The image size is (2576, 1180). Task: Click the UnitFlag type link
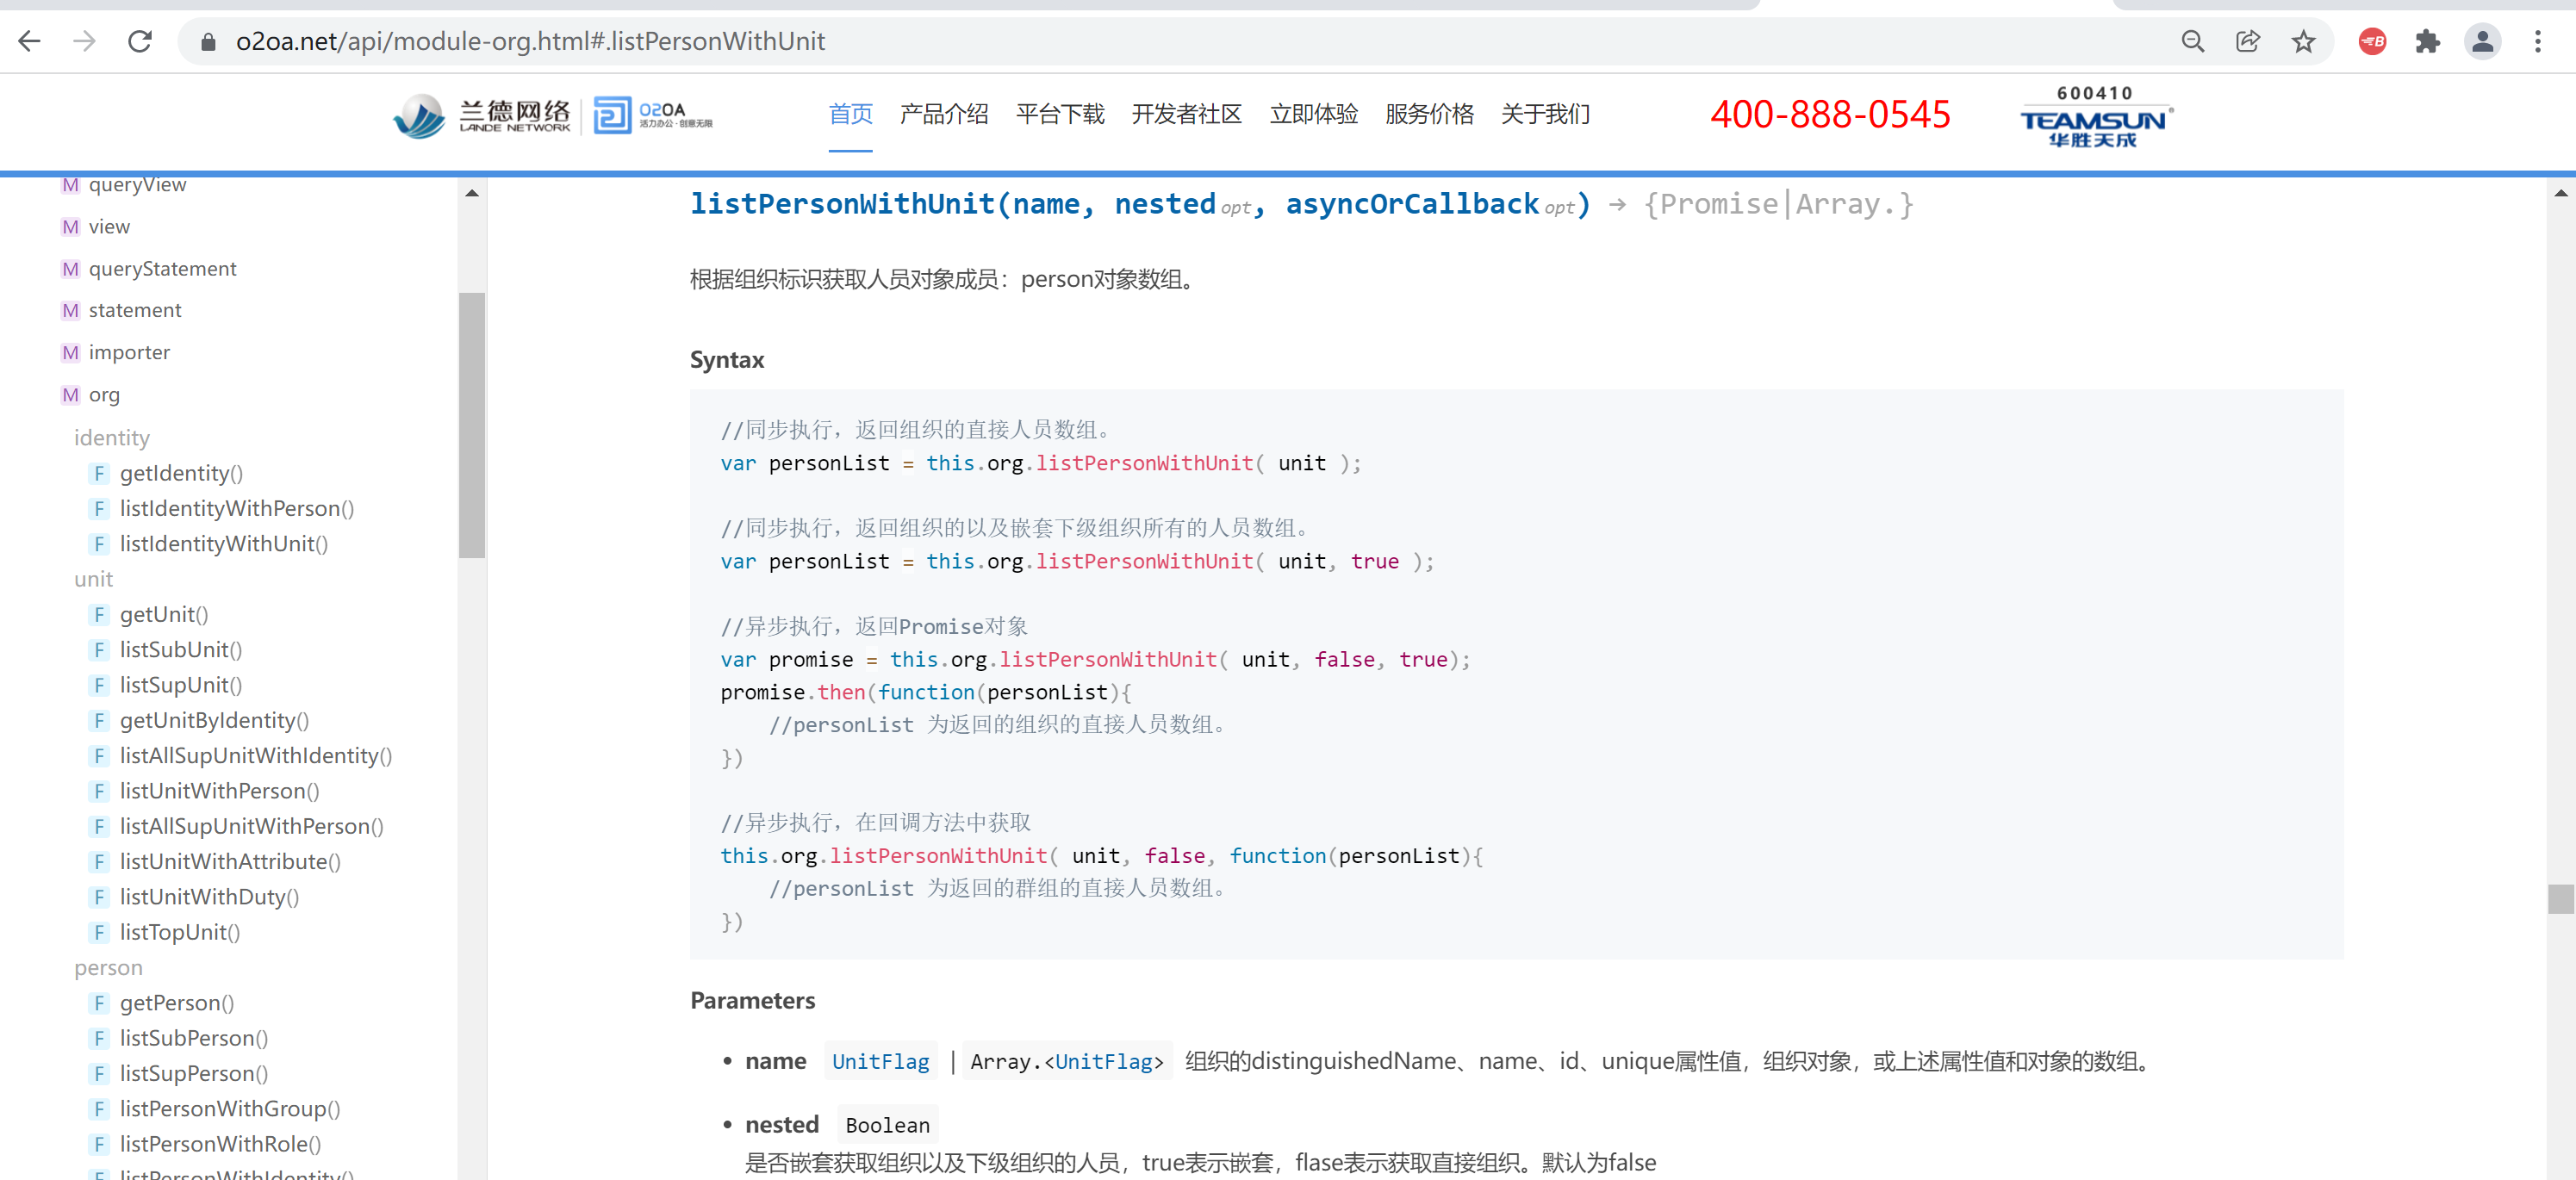click(x=880, y=1062)
